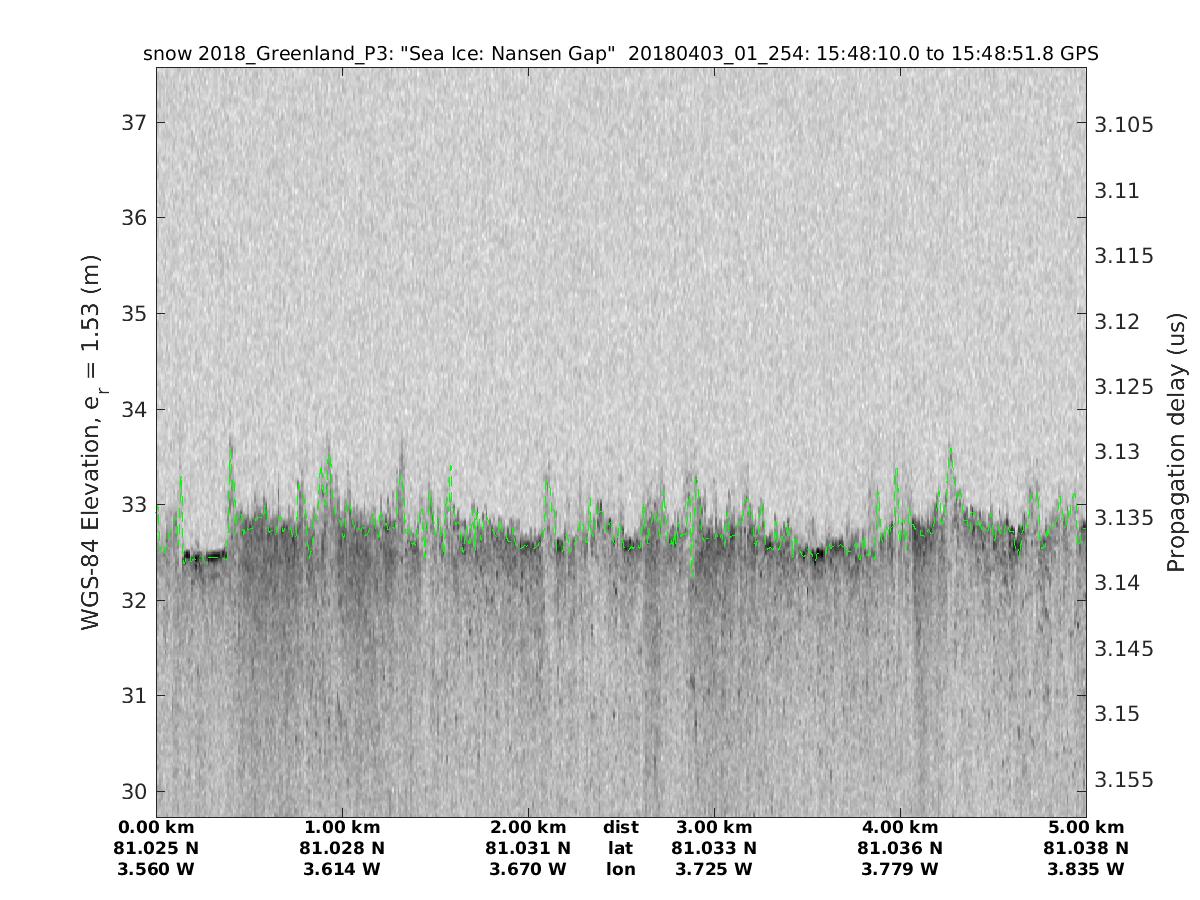Click the 'lat' axis legend text
The width and height of the screenshot is (1200, 900).
(x=620, y=848)
